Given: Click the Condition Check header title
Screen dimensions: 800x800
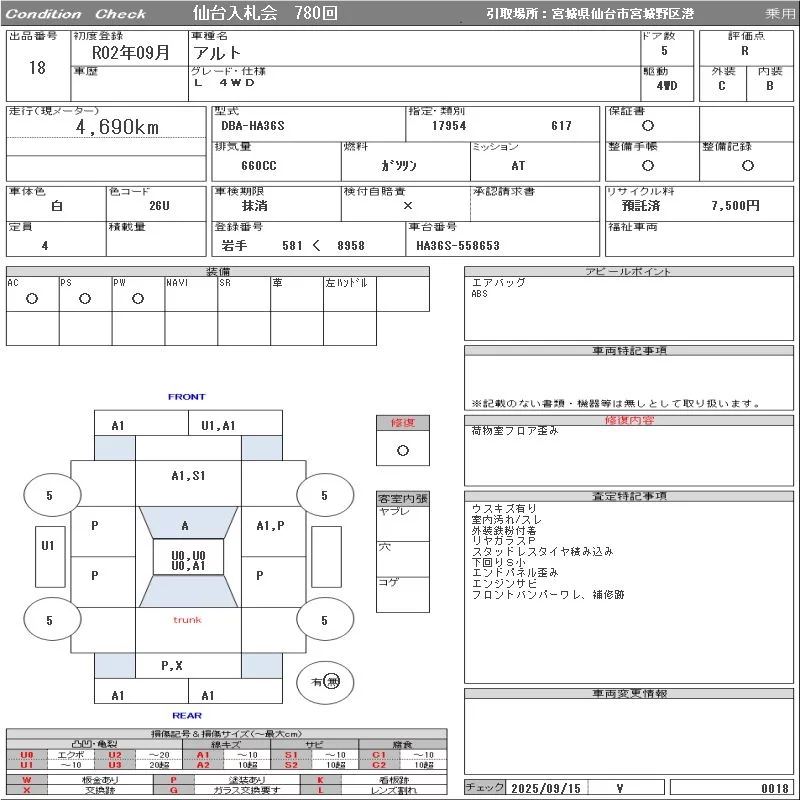Looking at the screenshot, I should (x=77, y=14).
